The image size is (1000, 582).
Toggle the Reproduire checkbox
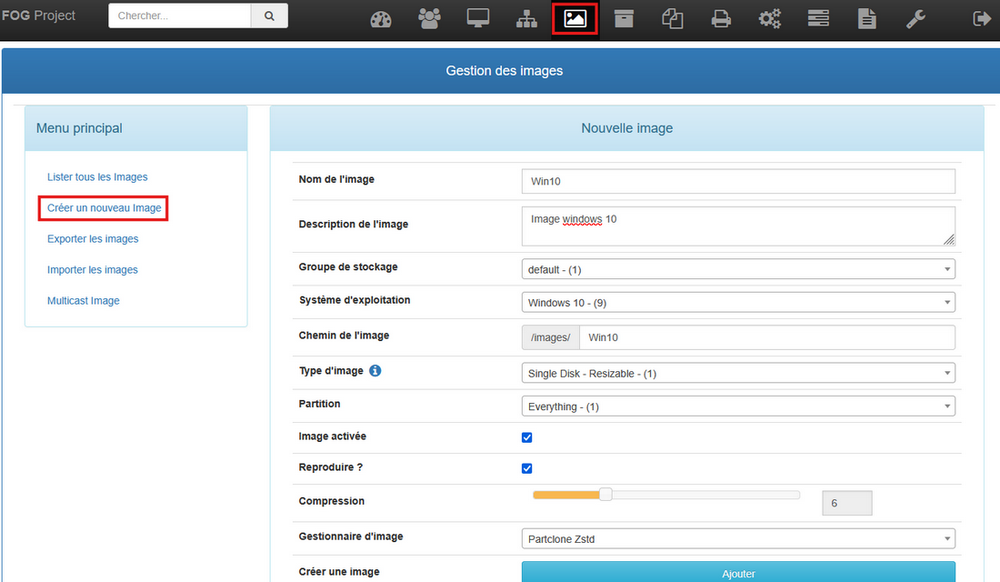click(527, 469)
